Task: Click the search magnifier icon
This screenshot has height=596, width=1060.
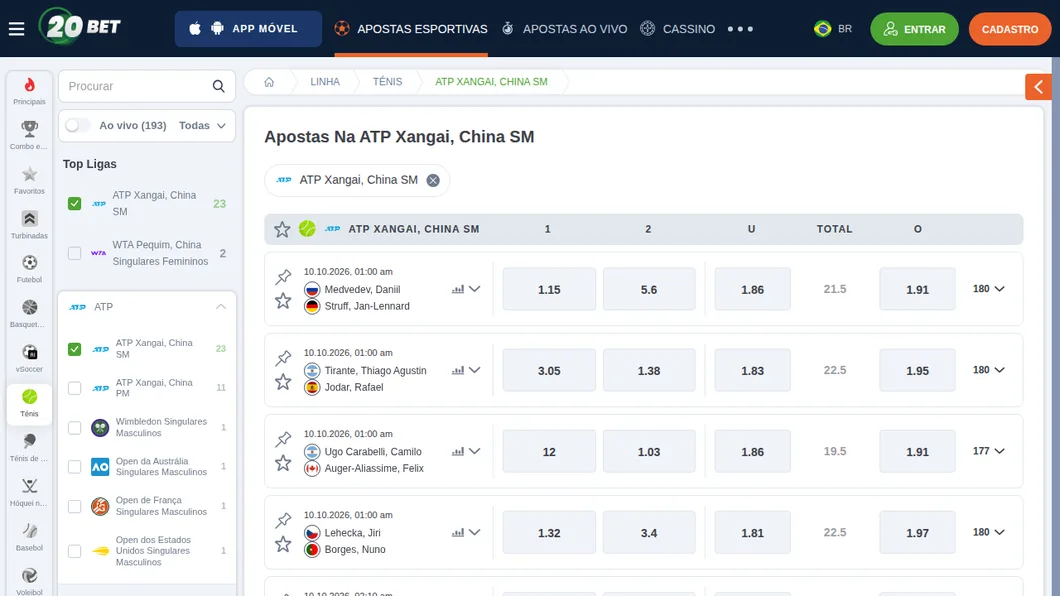Action: click(218, 86)
